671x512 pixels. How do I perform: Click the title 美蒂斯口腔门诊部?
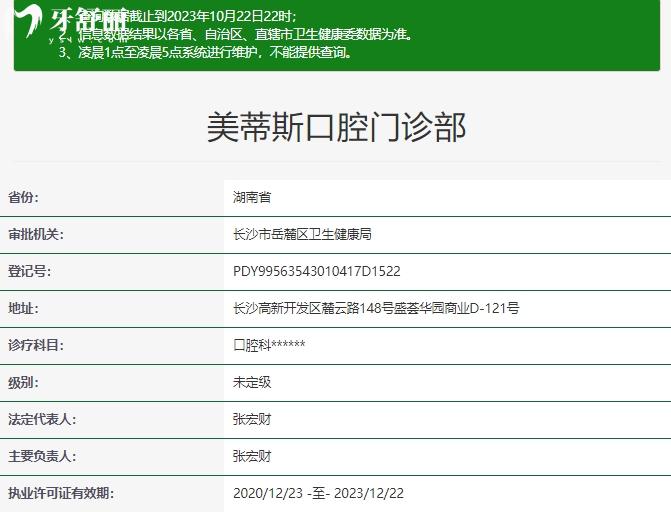[x=336, y=127]
